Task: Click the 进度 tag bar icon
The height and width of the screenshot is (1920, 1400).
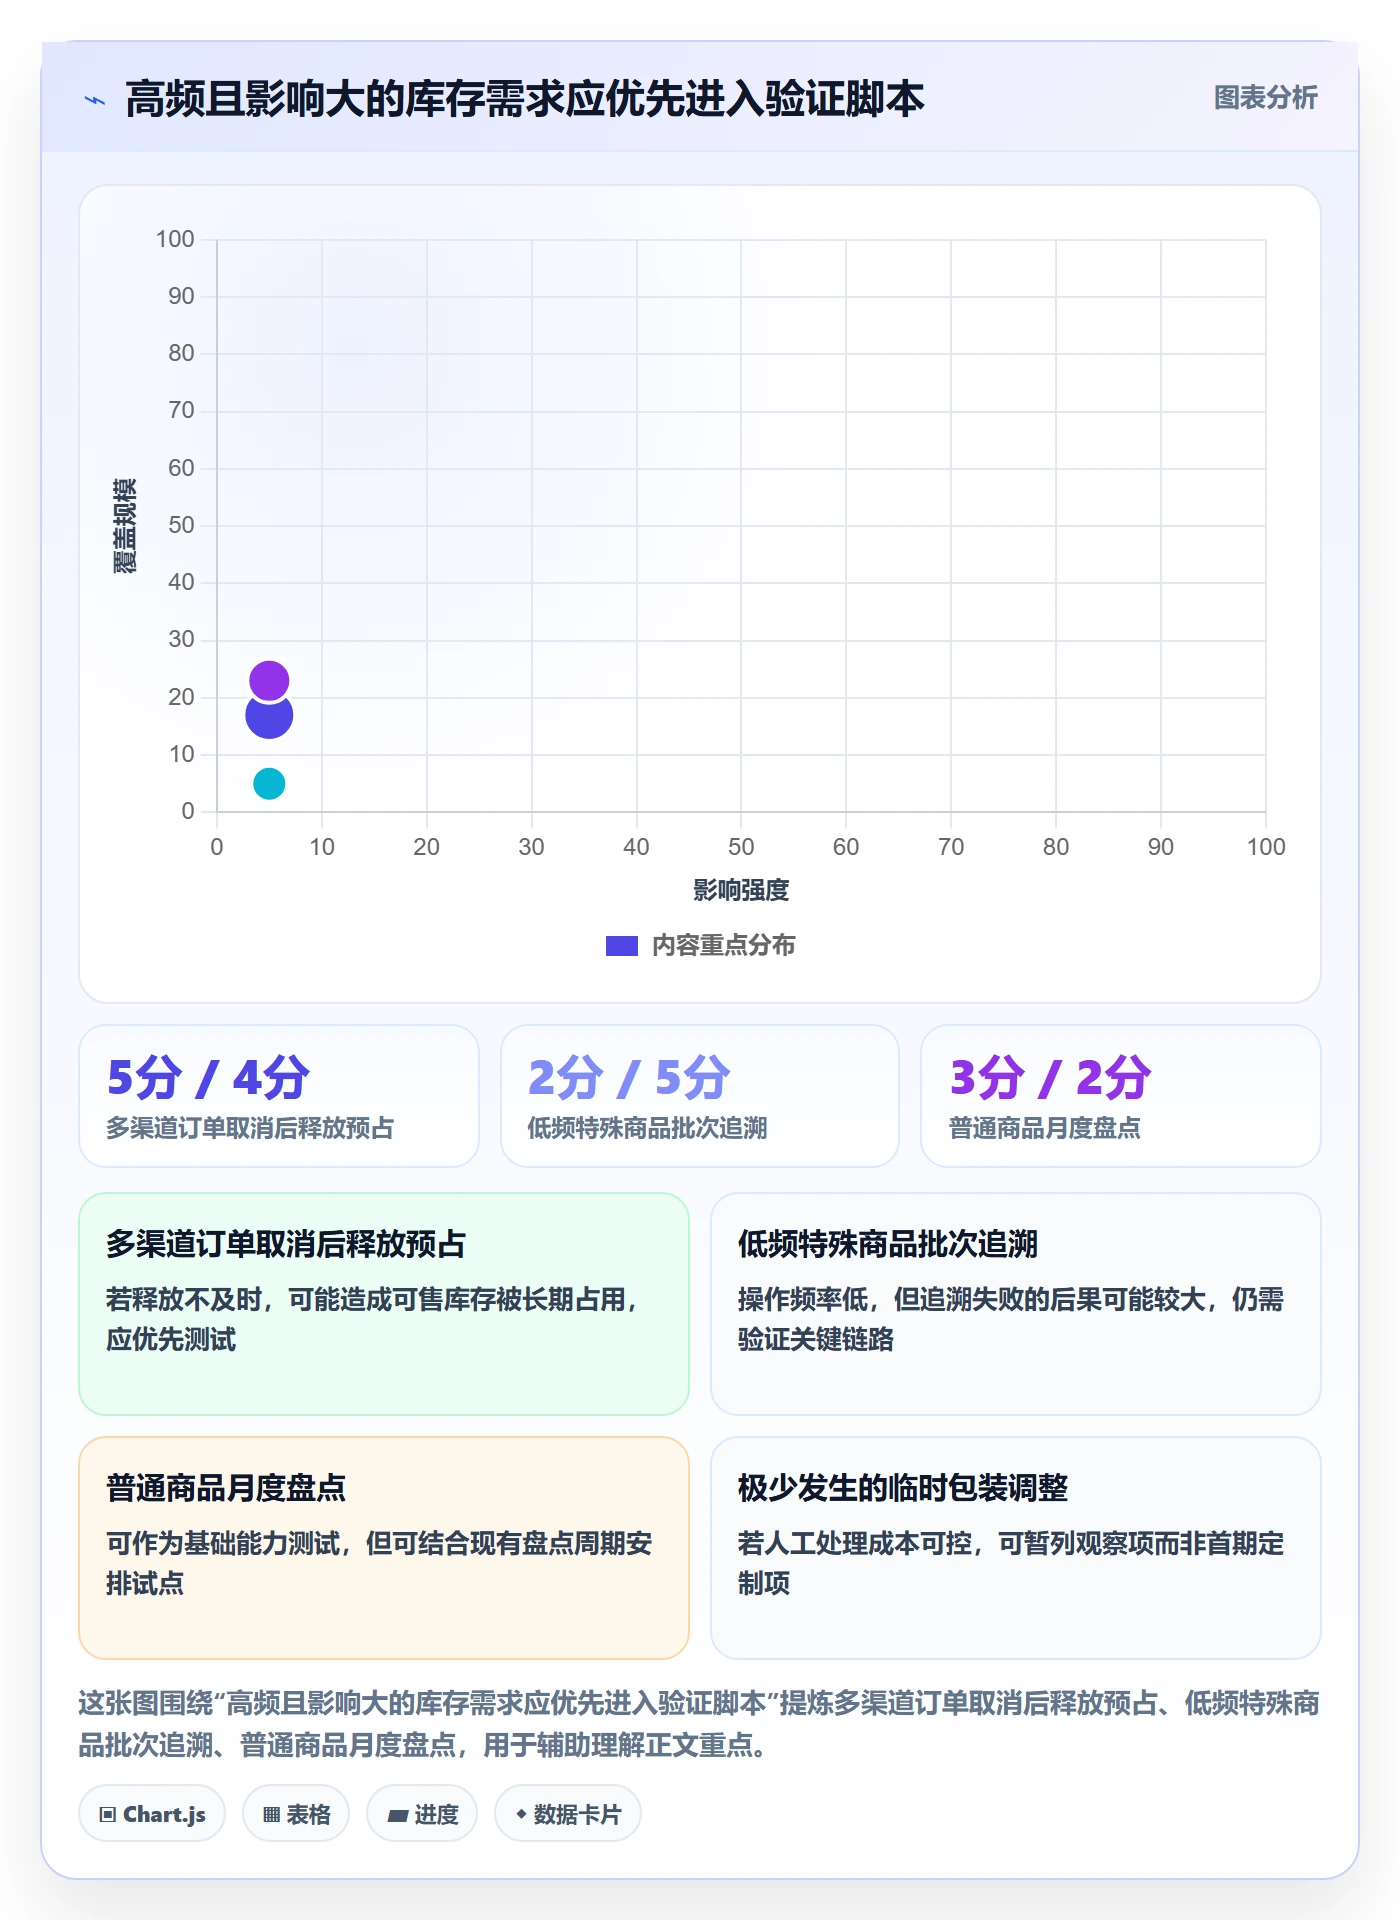Action: point(398,1815)
